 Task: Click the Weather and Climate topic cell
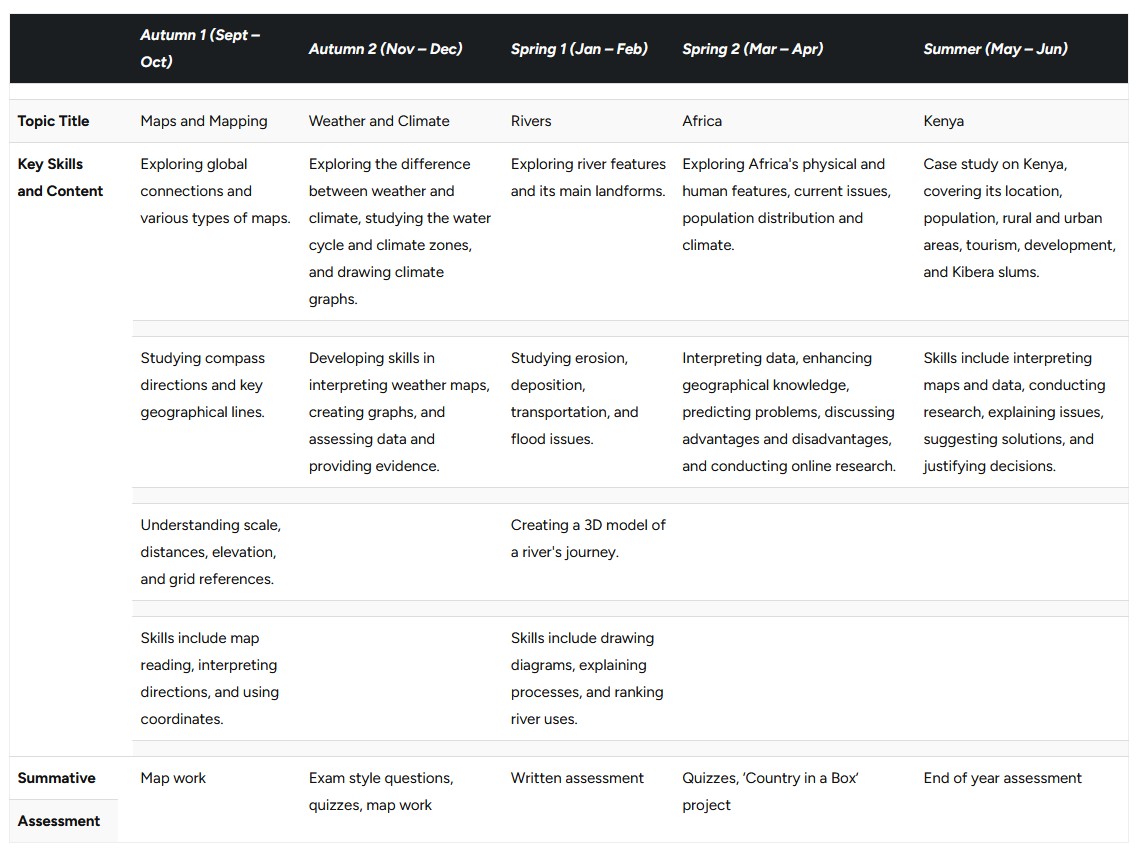click(379, 121)
